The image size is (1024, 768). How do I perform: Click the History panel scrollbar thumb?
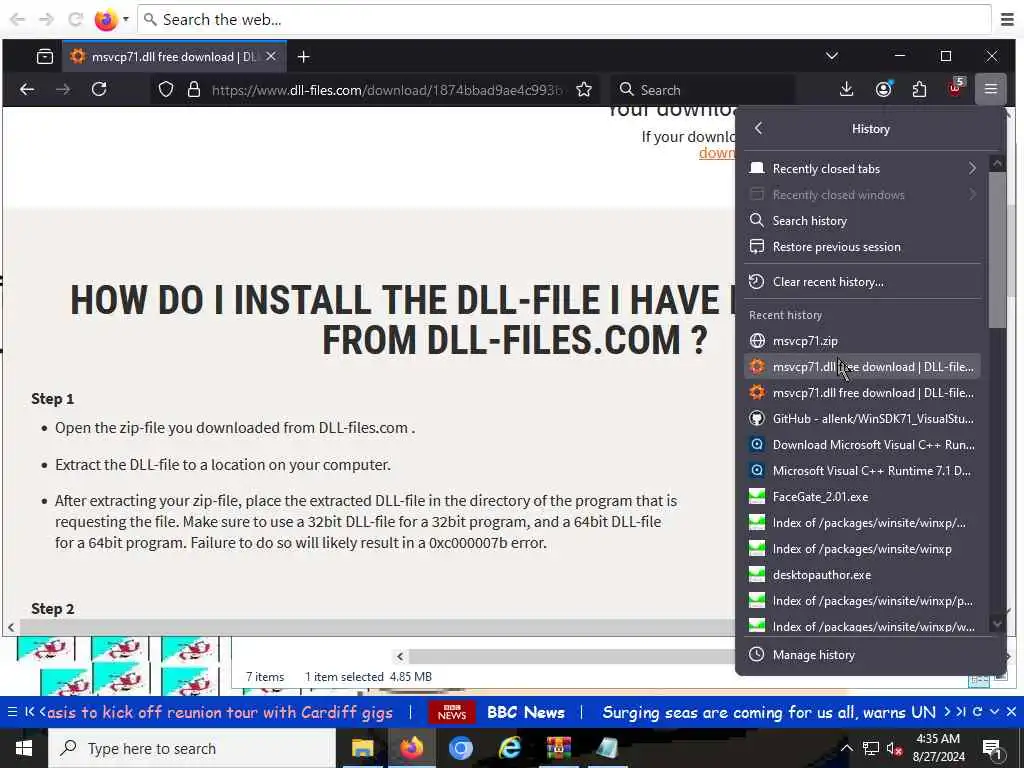point(997,249)
